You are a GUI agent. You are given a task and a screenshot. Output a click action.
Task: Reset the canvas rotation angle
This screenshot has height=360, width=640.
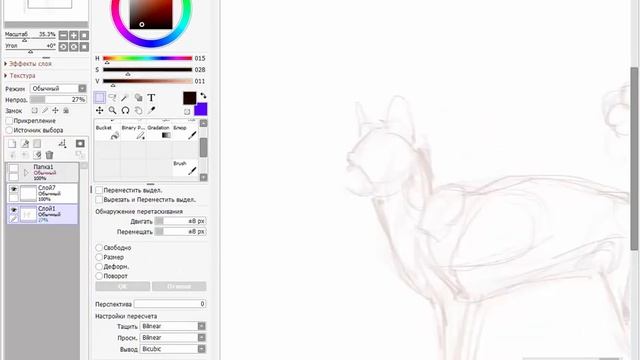(x=84, y=47)
